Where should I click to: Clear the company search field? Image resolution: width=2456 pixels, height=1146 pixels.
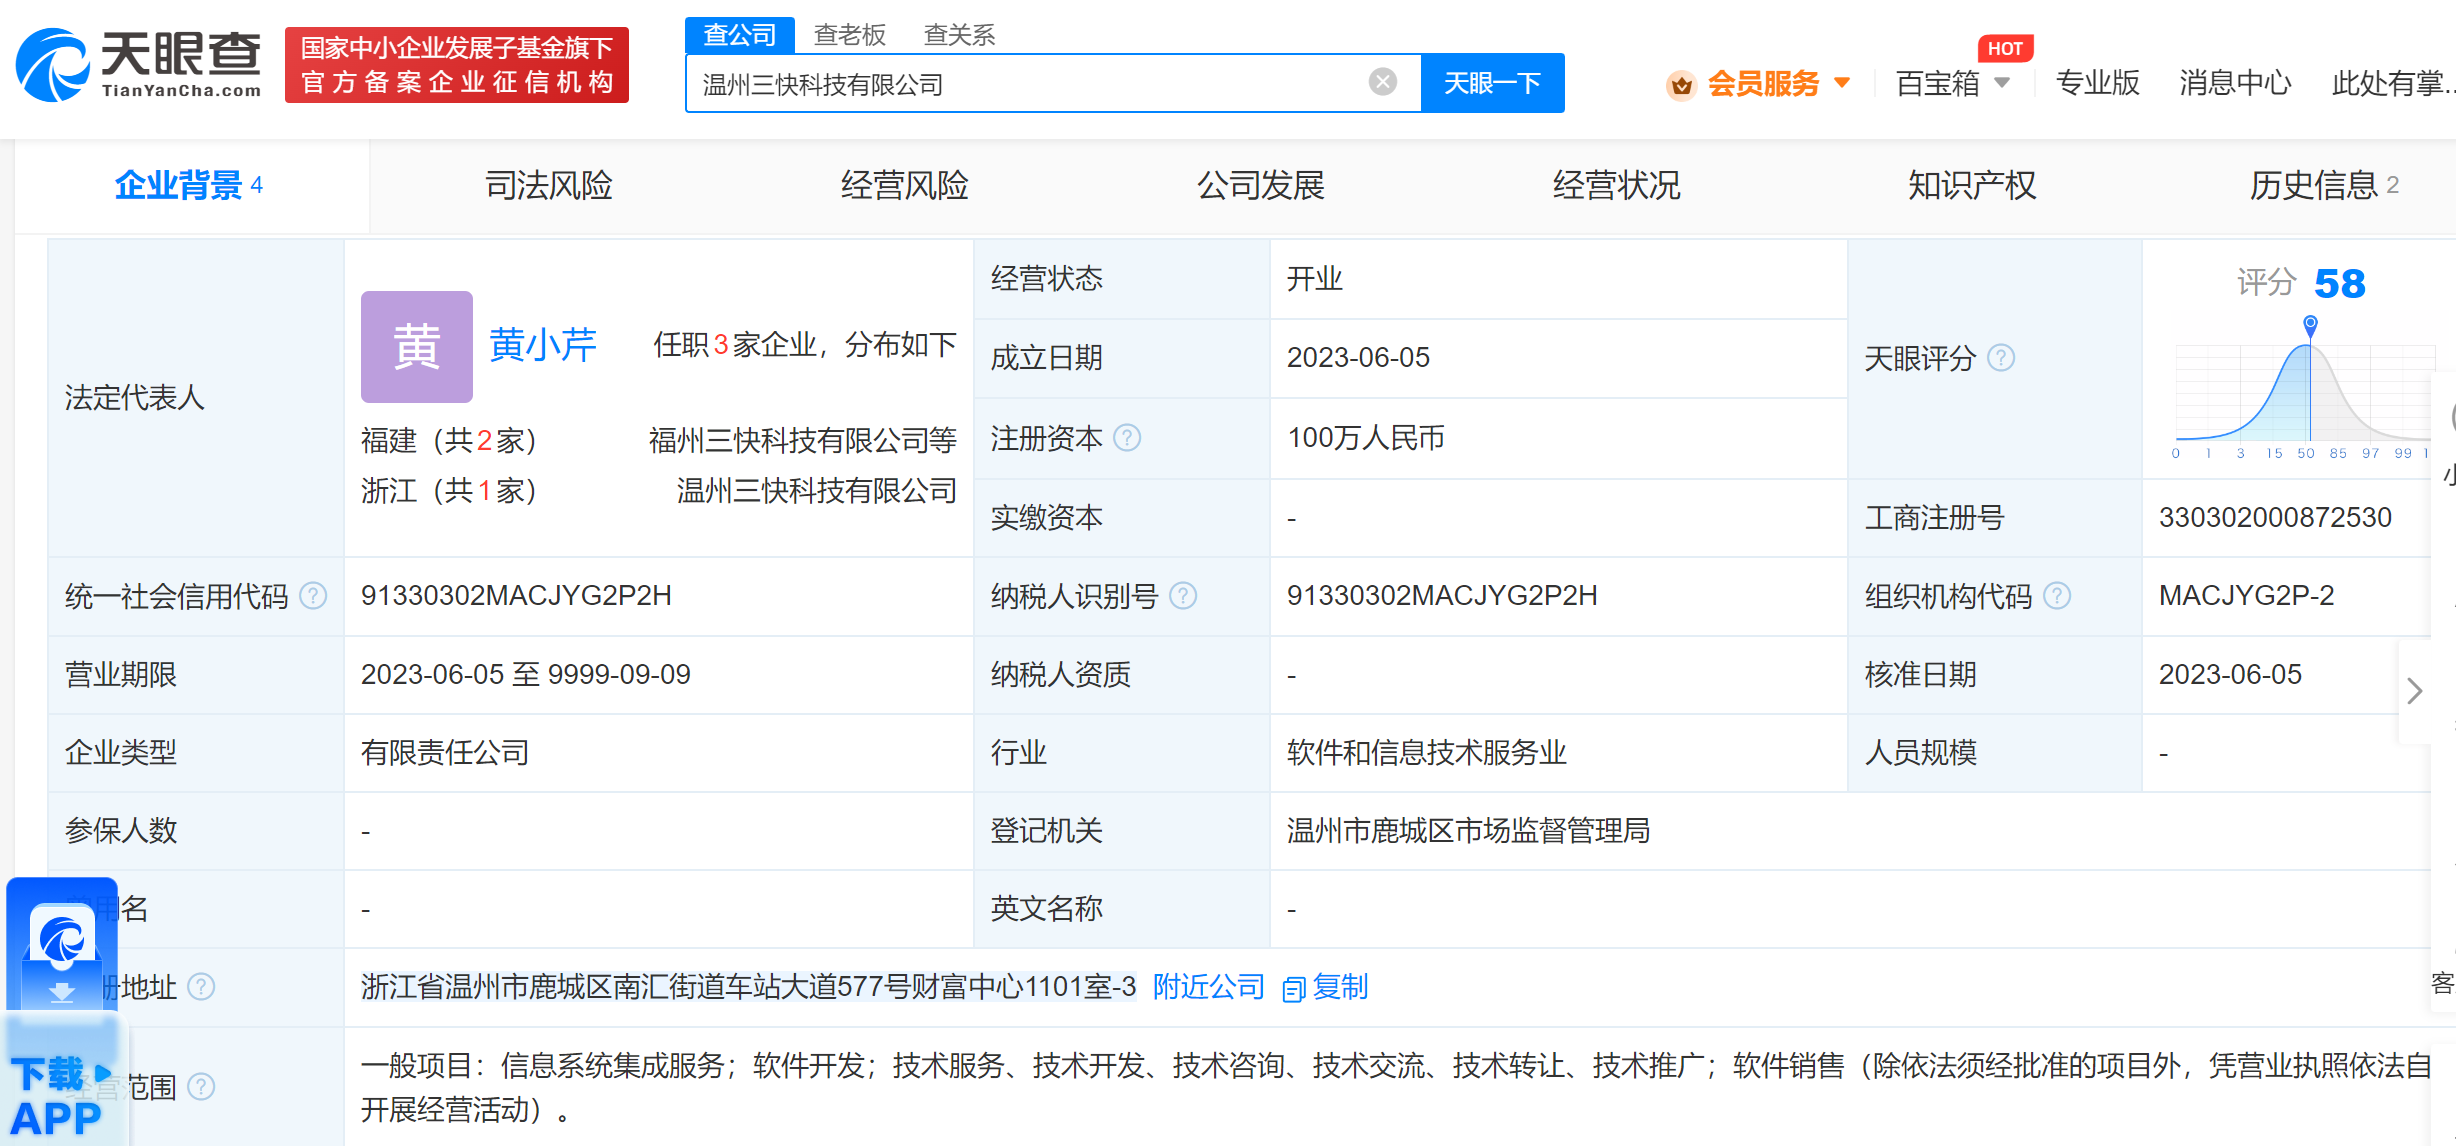coord(1382,82)
